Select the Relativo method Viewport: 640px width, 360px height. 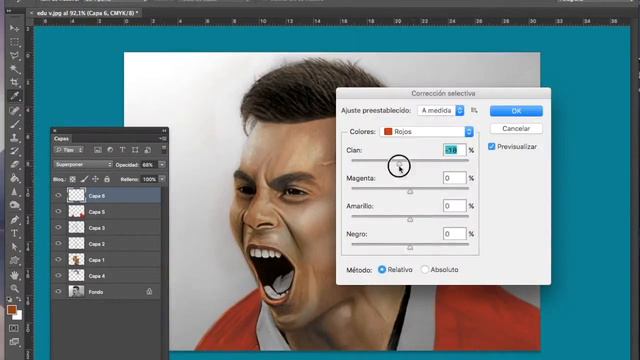[382, 269]
